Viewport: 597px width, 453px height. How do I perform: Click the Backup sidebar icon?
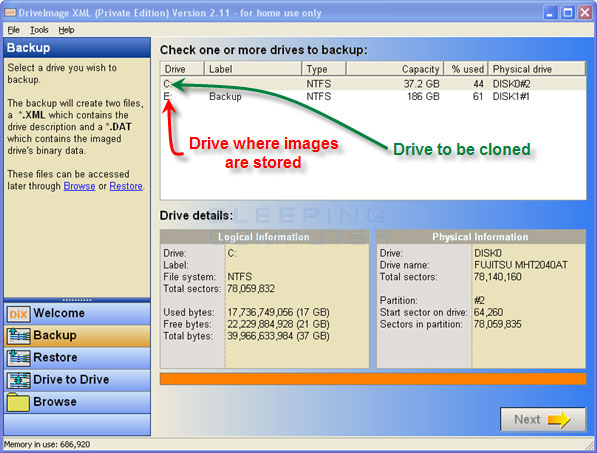click(x=18, y=336)
